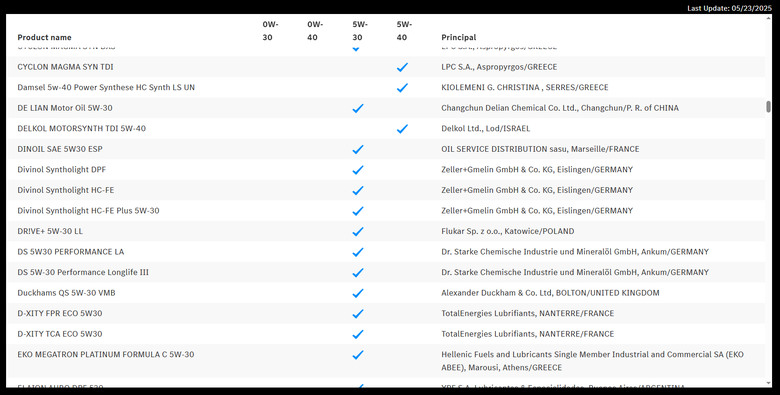Click the Last Update 05/23/2025 label

point(729,8)
